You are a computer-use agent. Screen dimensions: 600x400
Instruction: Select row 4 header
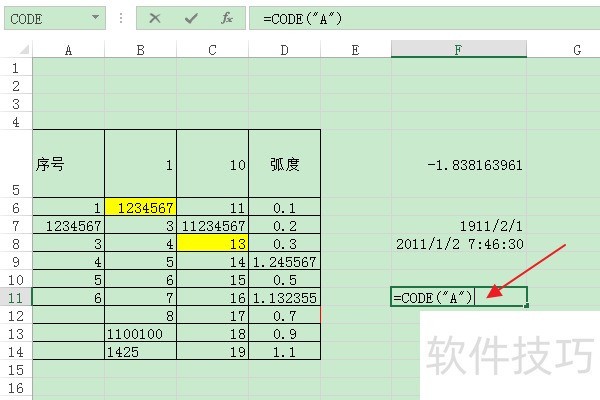[x=16, y=122]
